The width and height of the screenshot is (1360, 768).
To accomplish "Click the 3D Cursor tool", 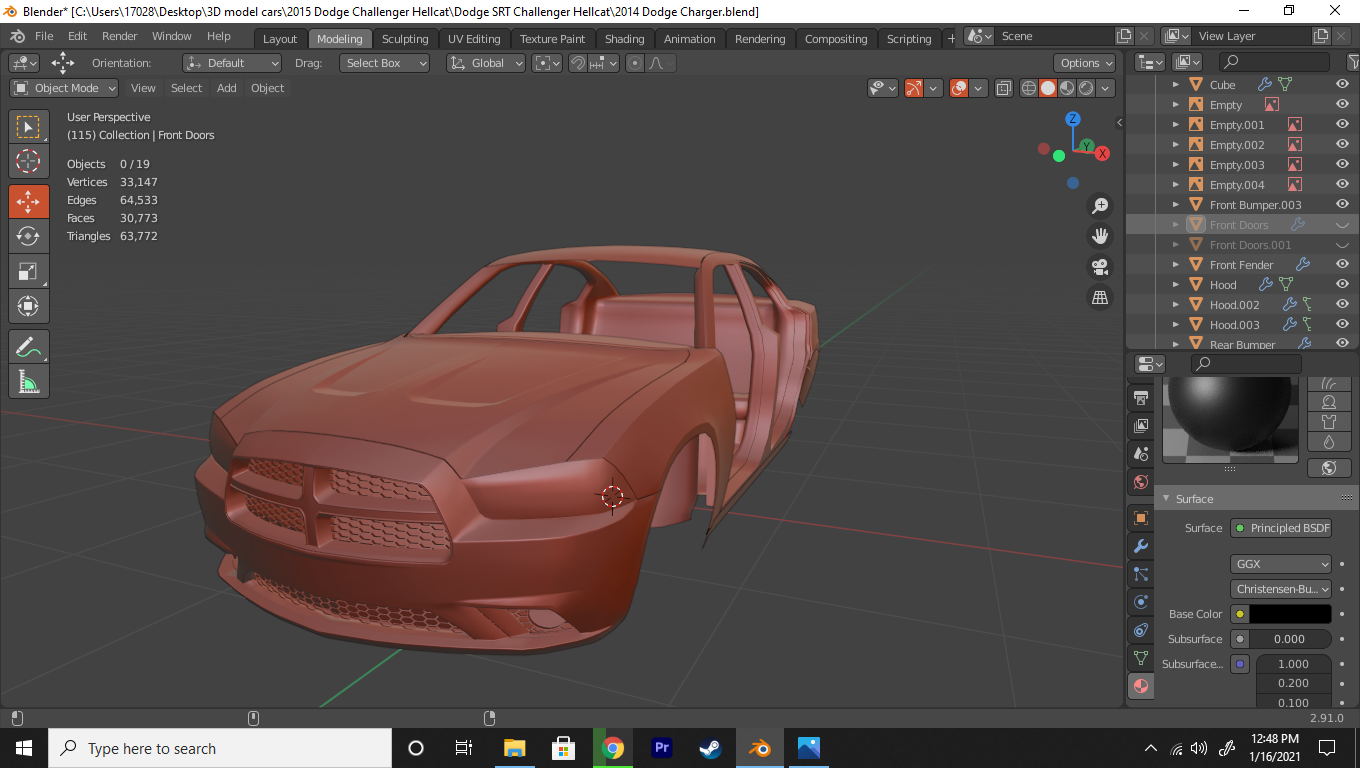I will 28,161.
